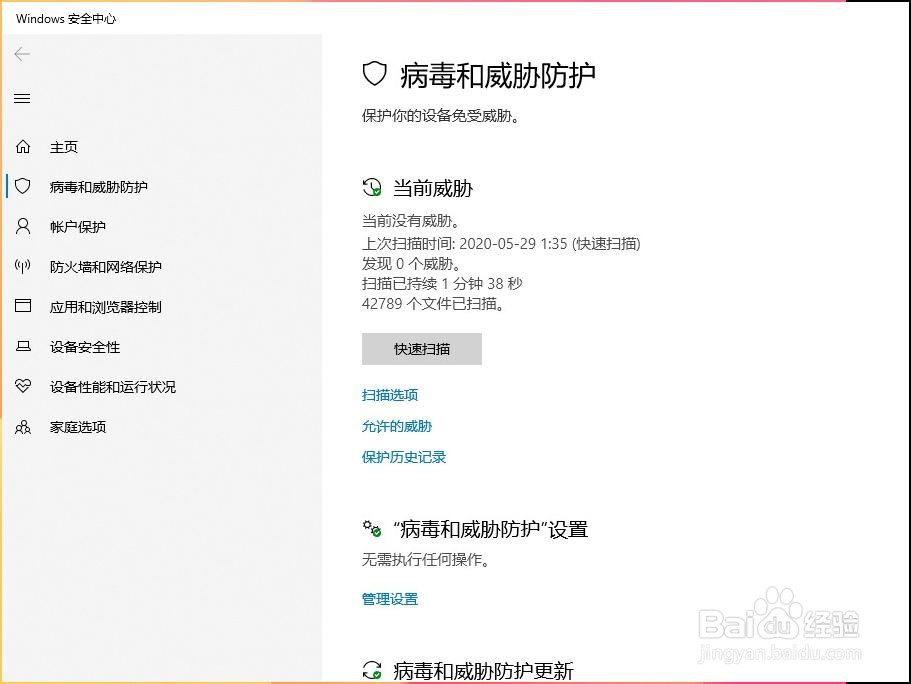Image resolution: width=911 pixels, height=684 pixels.
Task: Click the "病毒和威胁防护"设置 heading
Action: point(491,529)
